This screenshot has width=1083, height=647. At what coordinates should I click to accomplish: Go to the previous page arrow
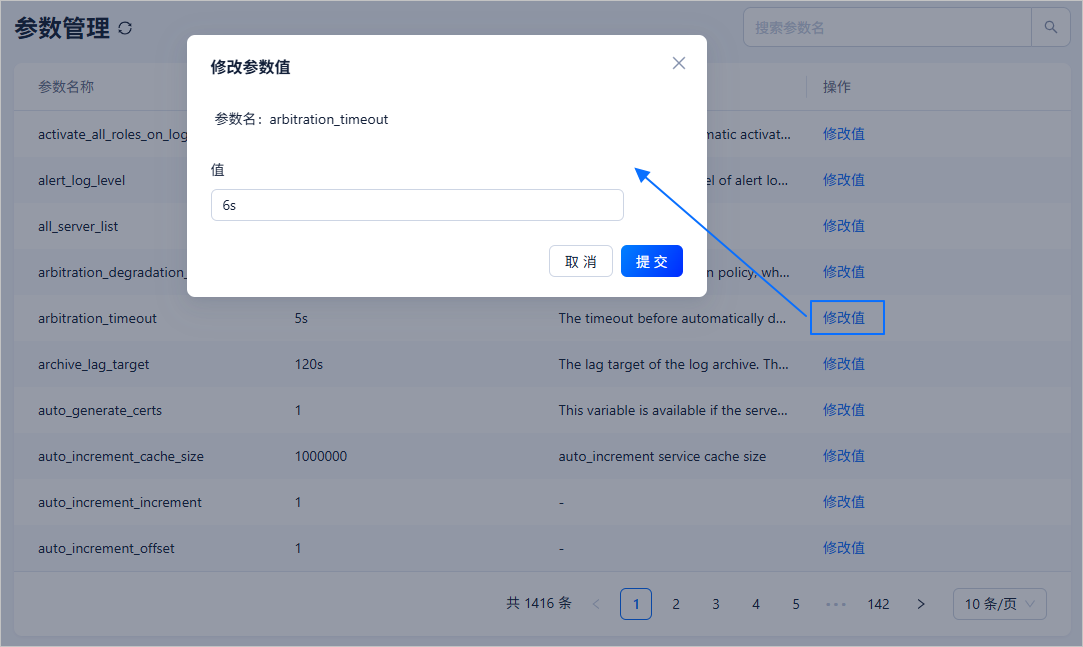[x=596, y=604]
